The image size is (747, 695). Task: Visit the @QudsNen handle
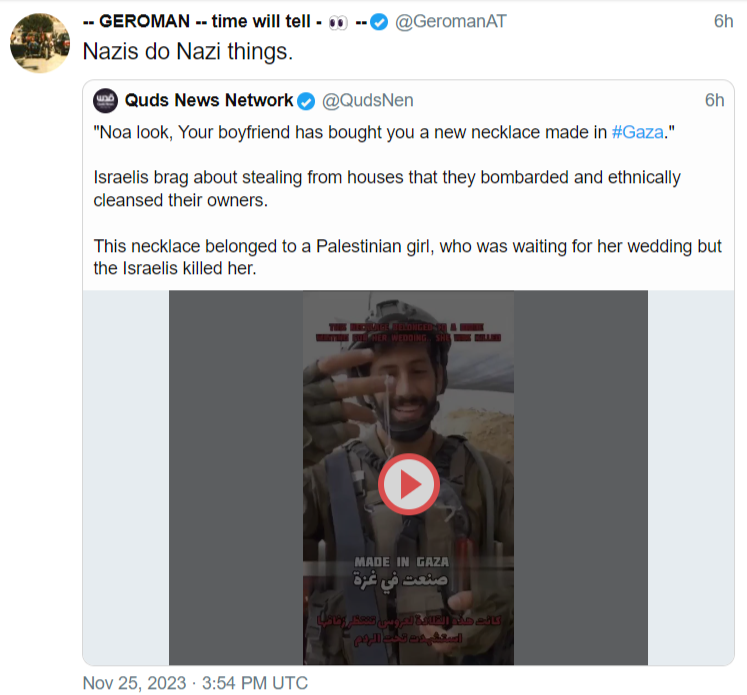pyautogui.click(x=367, y=100)
